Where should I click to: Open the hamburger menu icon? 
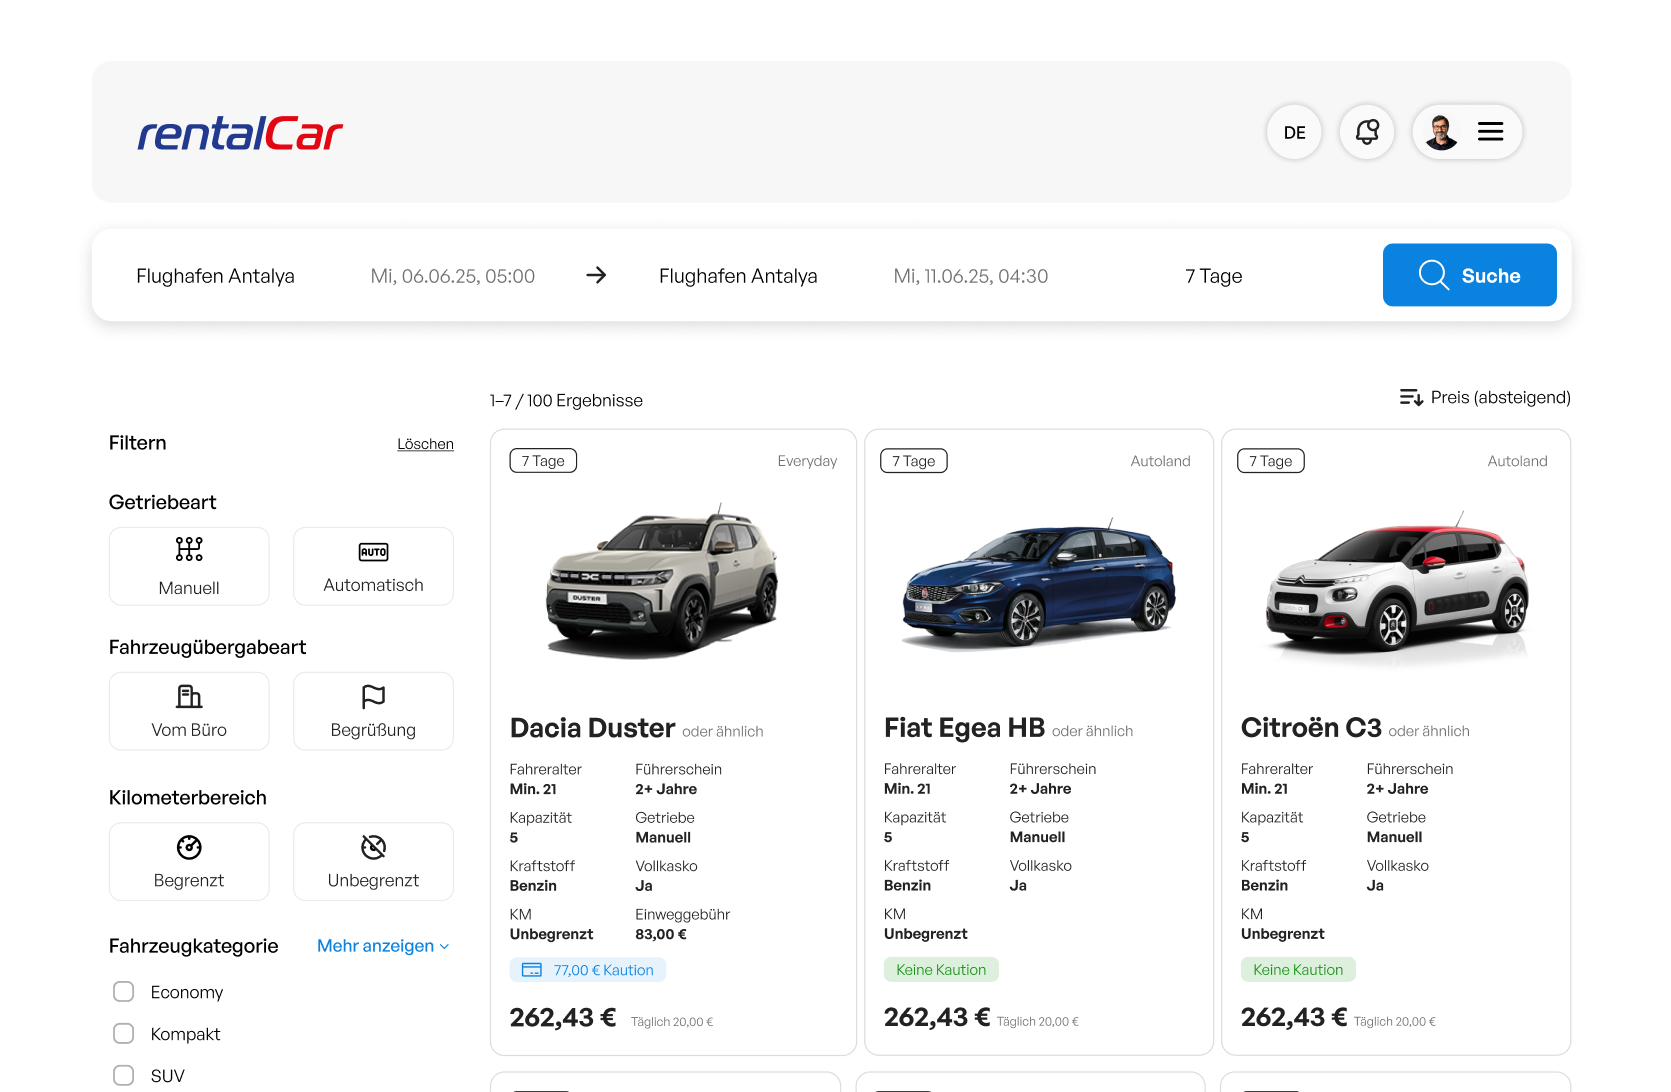pyautogui.click(x=1490, y=132)
